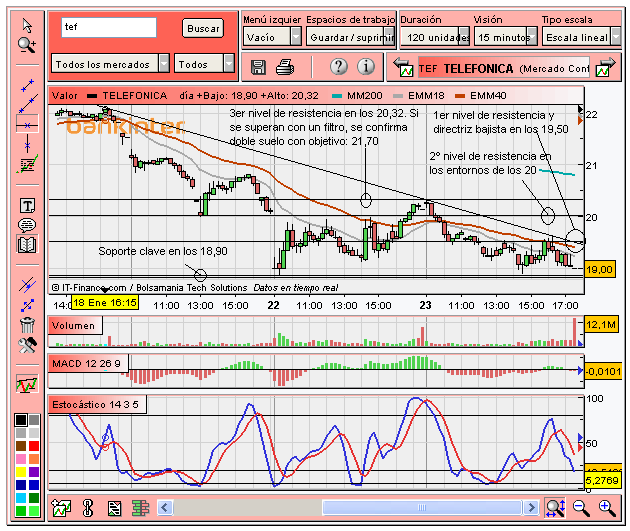Click the 'MM200' legend entry

358,96
